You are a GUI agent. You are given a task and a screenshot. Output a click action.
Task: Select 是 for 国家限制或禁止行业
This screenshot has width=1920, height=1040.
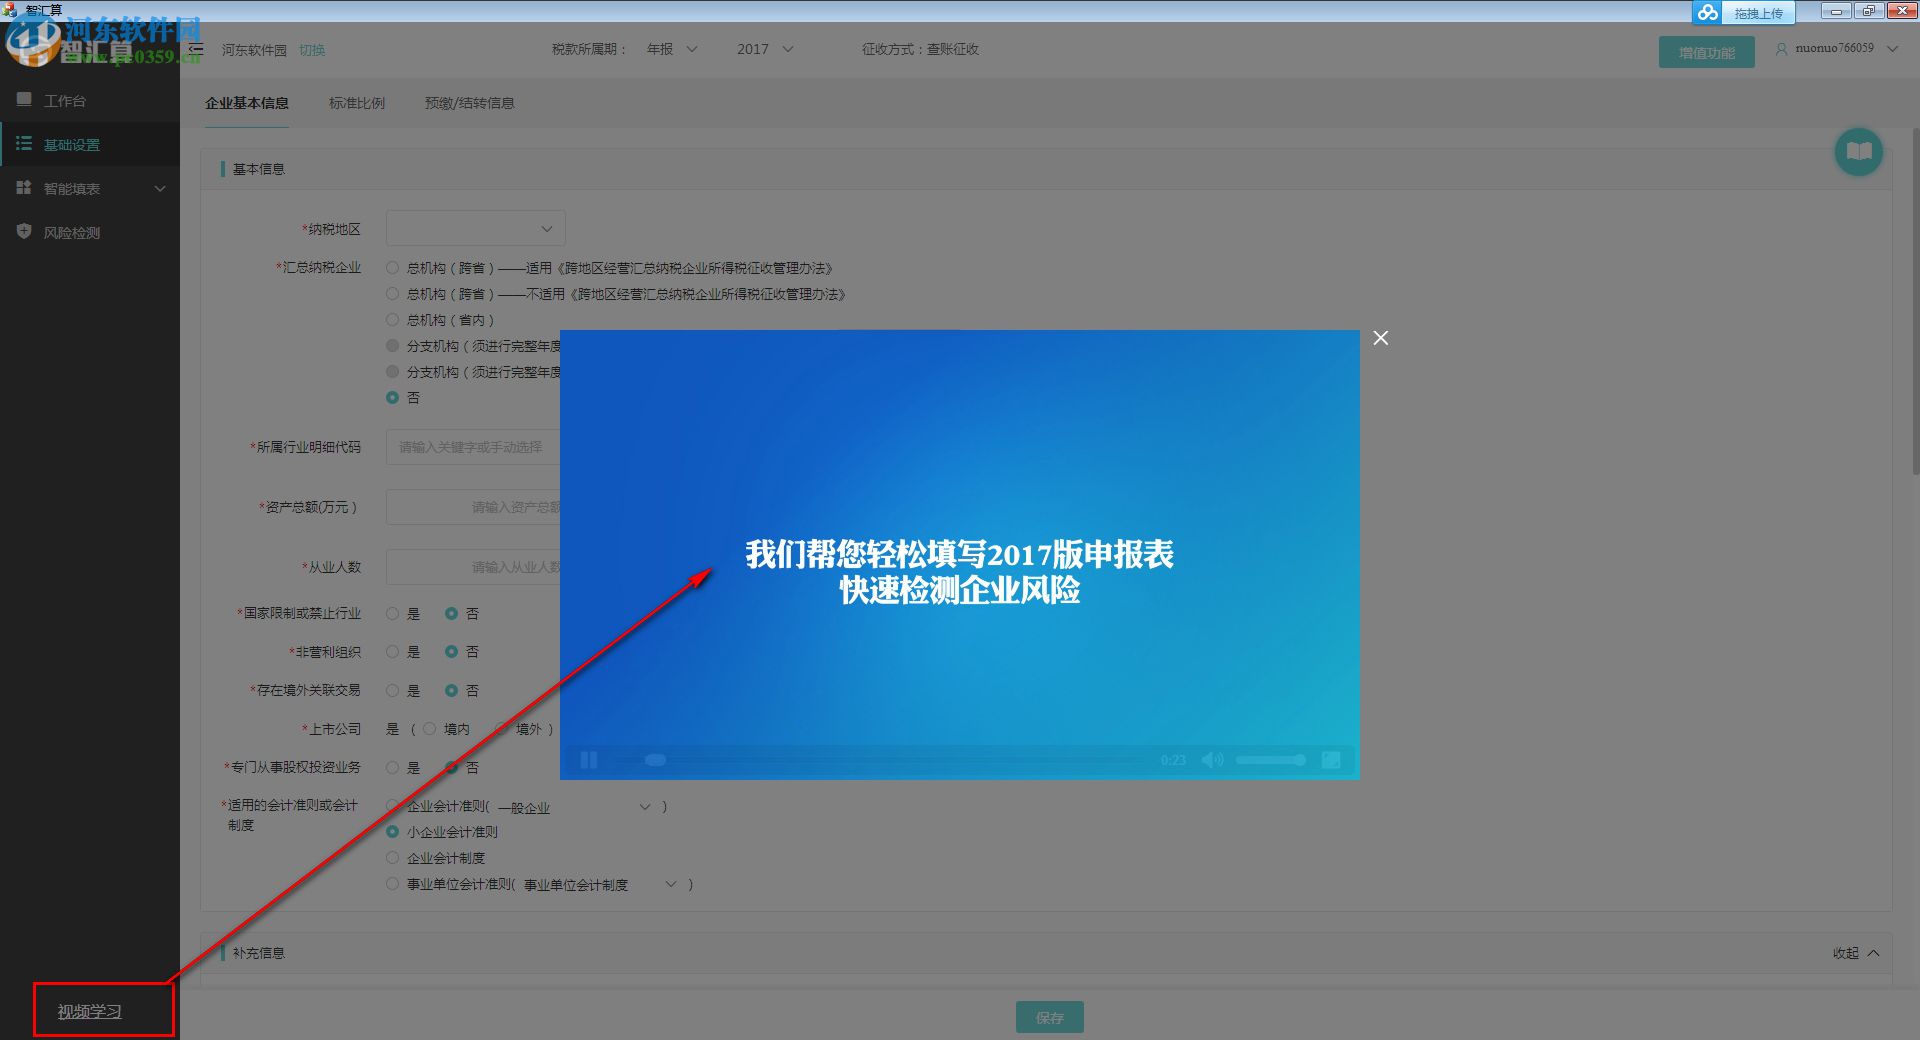click(x=392, y=613)
